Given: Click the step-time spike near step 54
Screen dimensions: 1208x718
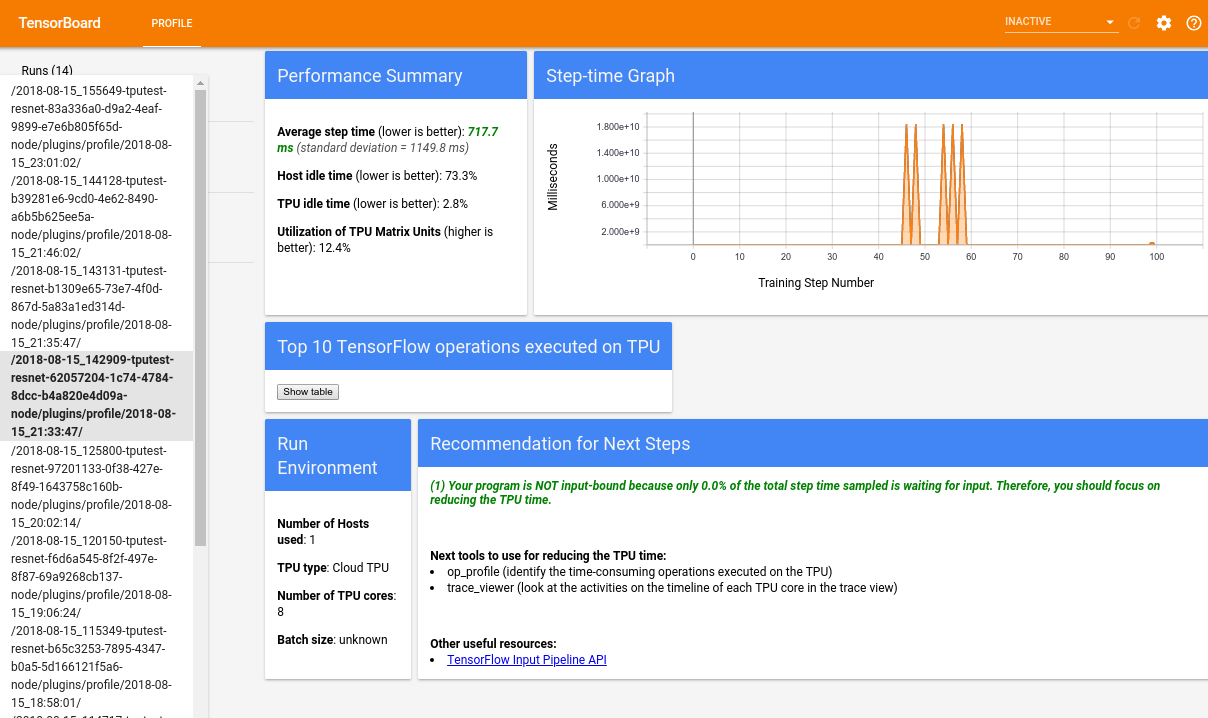Looking at the screenshot, I should [943, 185].
